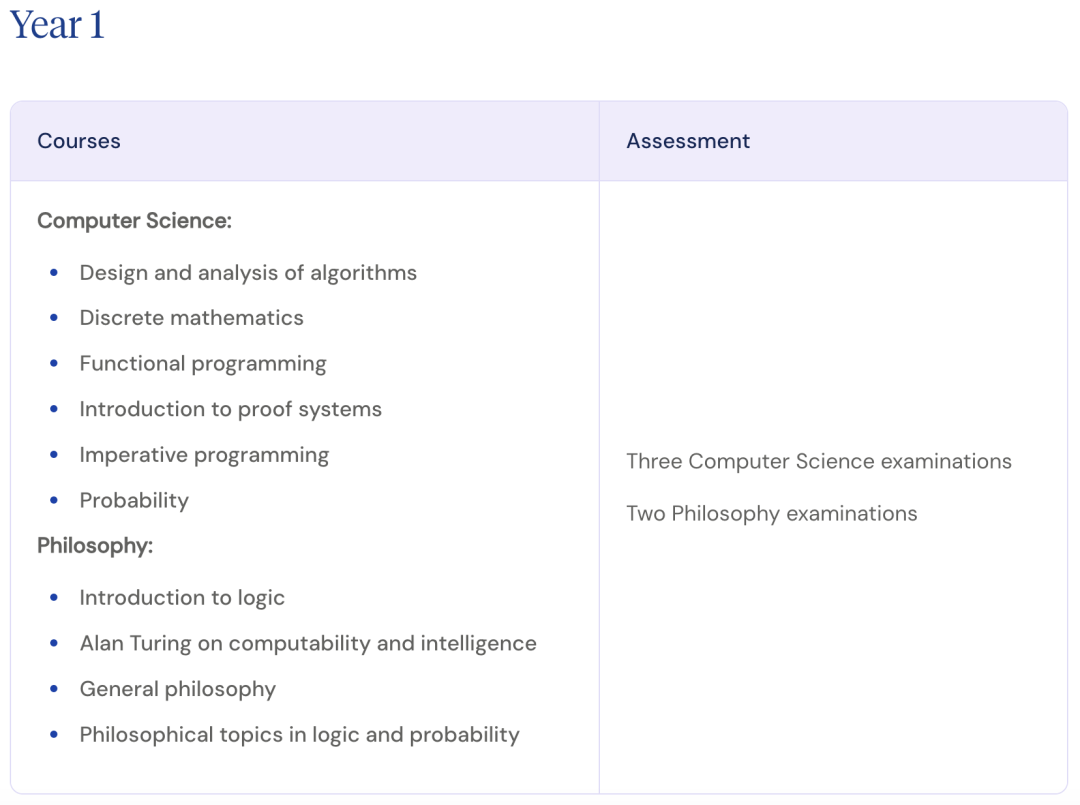Select the Courses column header
This screenshot has width=1080, height=805.
coord(79,140)
